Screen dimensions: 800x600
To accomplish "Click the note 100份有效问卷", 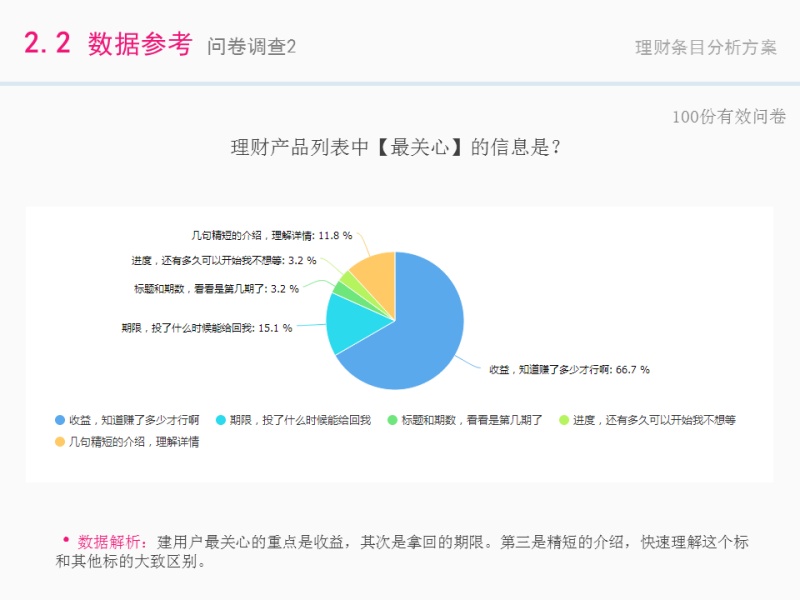I will 729,116.
